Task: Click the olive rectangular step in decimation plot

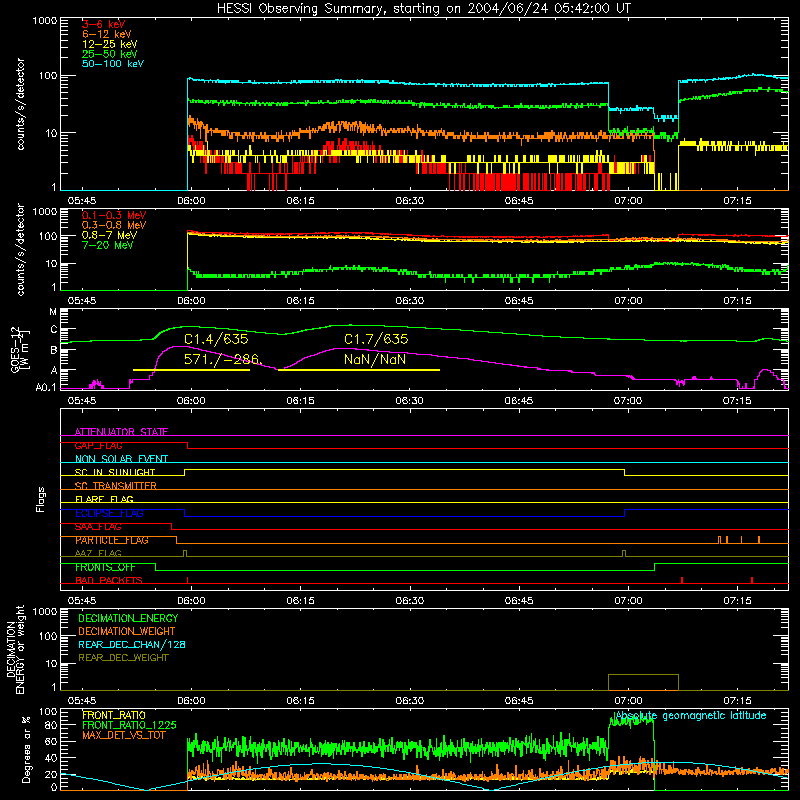Action: pyautogui.click(x=643, y=682)
